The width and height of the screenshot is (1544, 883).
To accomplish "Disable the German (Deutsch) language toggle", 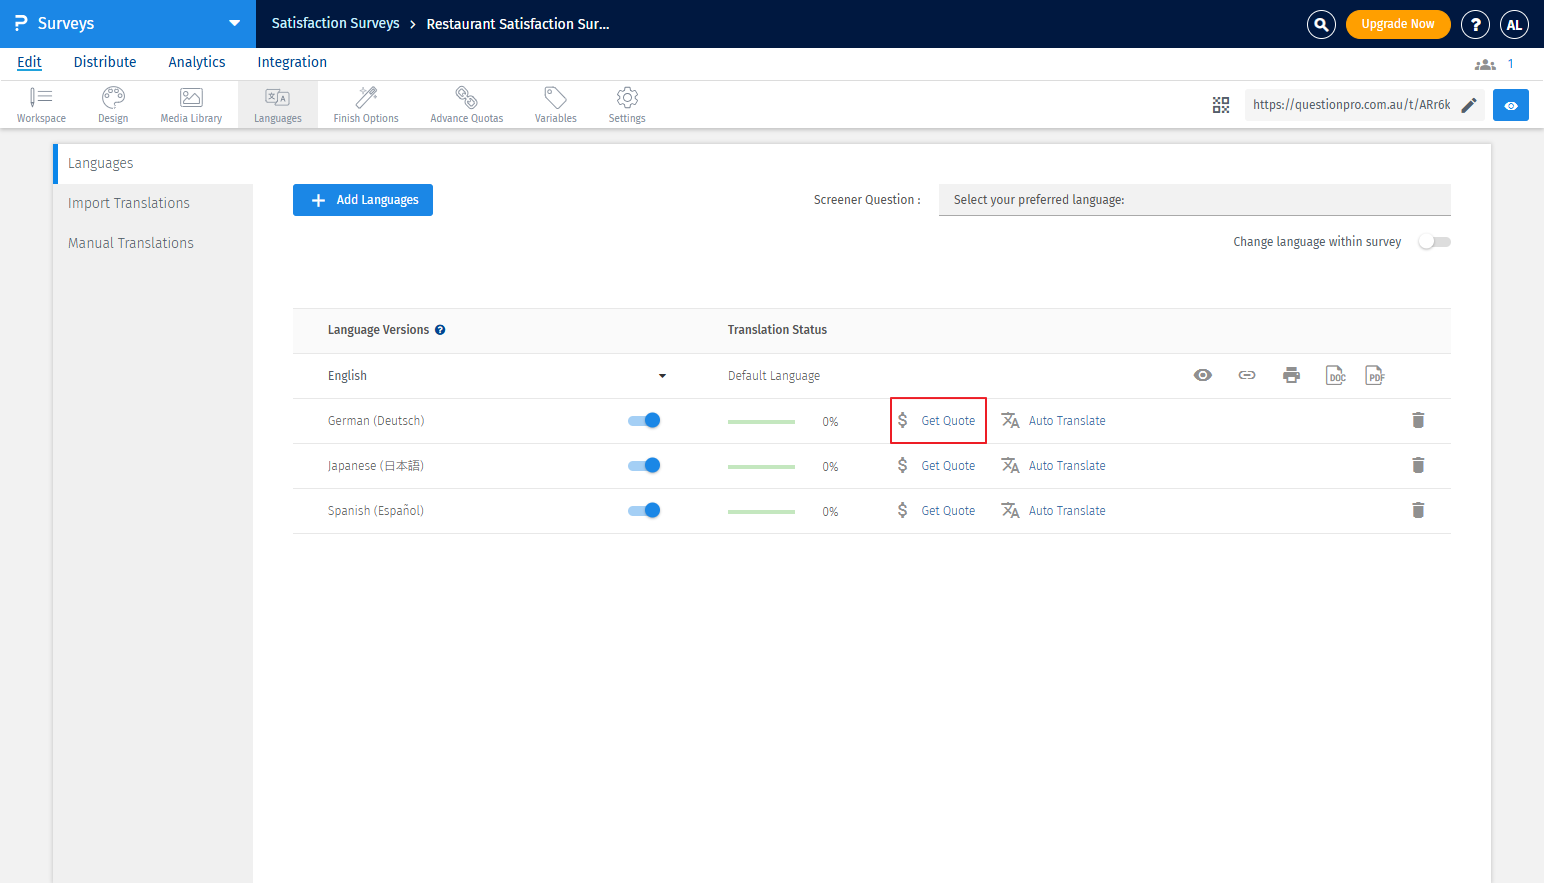I will tap(644, 420).
